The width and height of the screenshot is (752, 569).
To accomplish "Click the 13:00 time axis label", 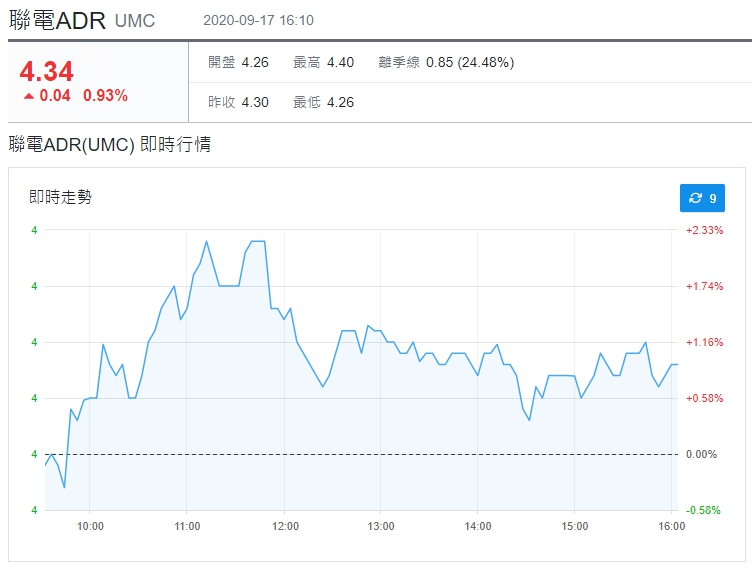I will point(381,526).
